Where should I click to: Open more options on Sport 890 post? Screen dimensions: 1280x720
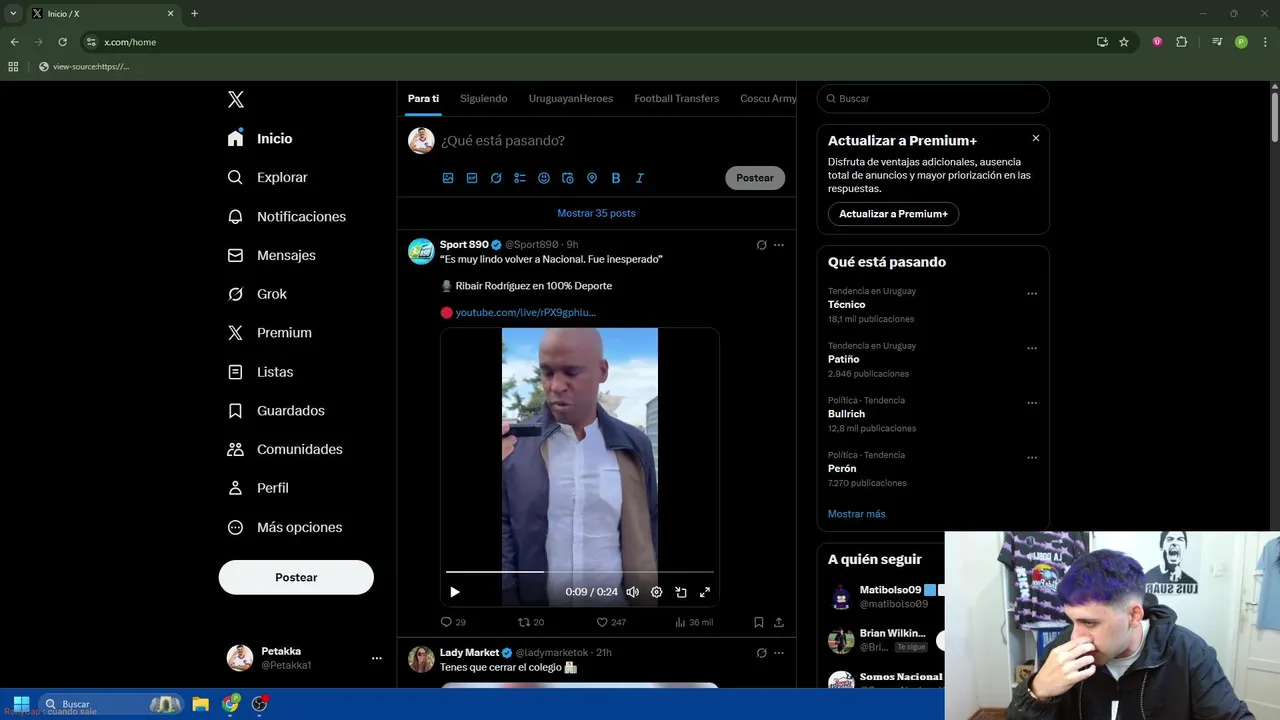pyautogui.click(x=779, y=245)
